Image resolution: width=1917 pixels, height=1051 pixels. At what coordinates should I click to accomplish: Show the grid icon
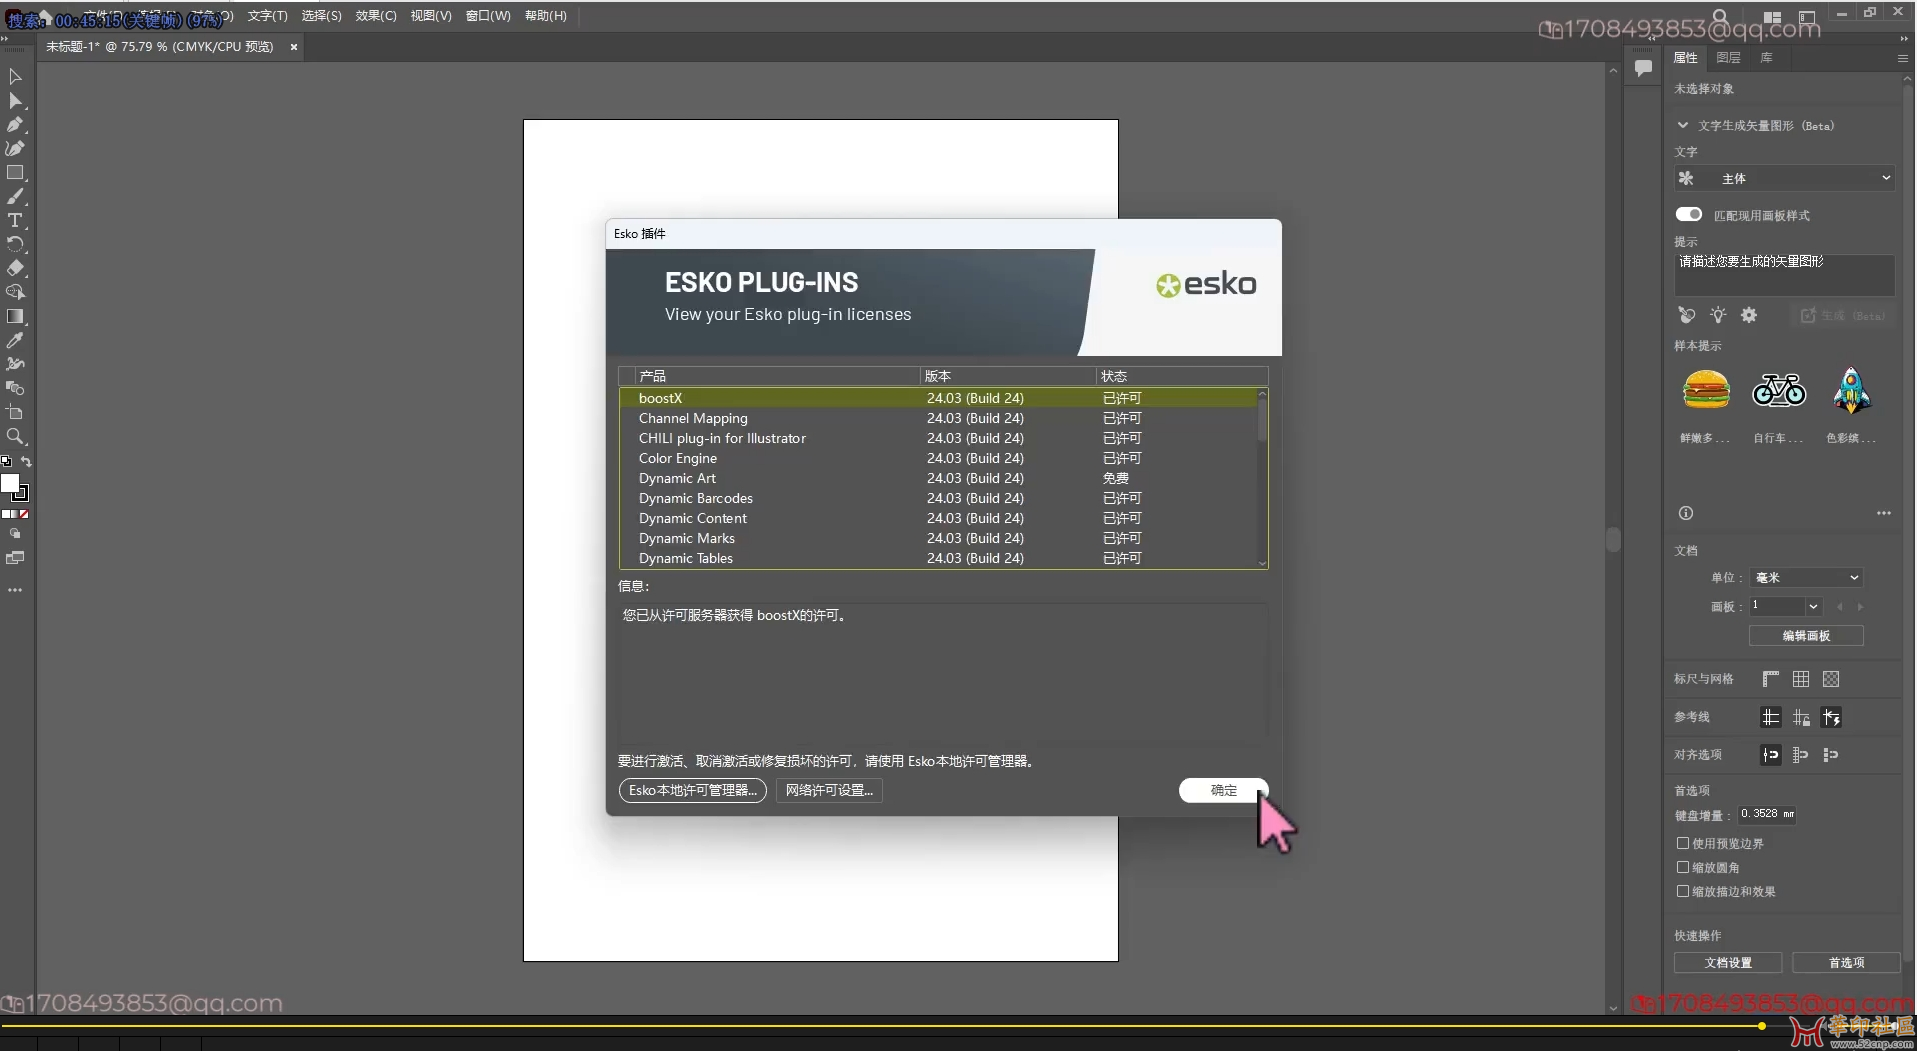click(1801, 679)
